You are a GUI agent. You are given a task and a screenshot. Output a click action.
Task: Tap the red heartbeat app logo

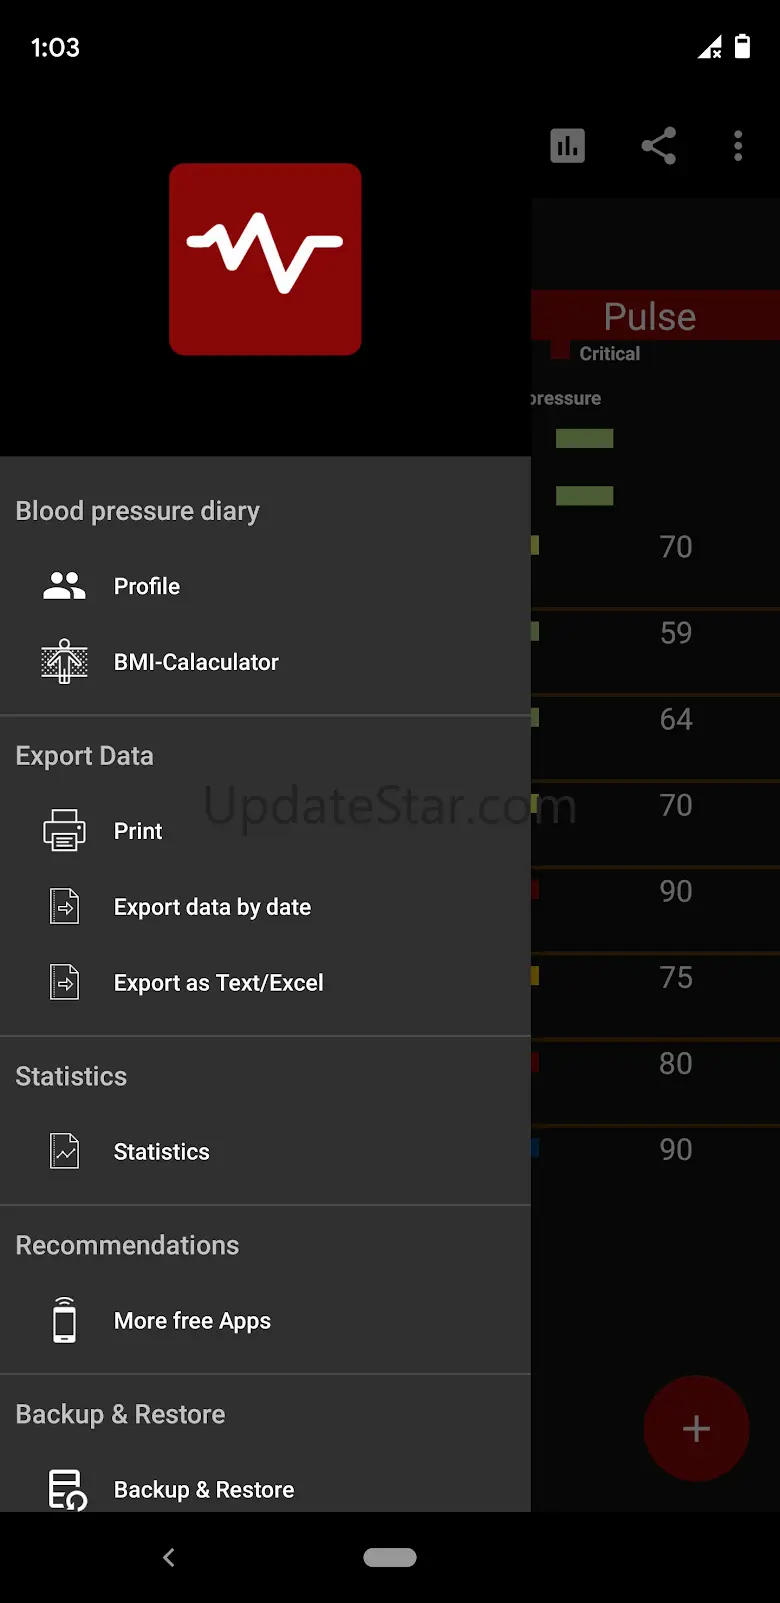265,259
